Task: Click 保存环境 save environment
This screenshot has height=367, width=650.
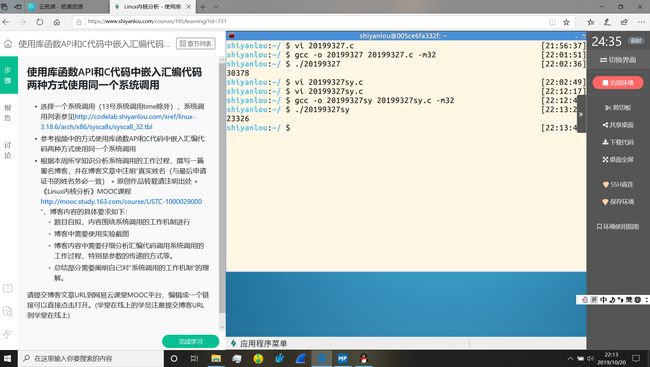Action: point(618,202)
